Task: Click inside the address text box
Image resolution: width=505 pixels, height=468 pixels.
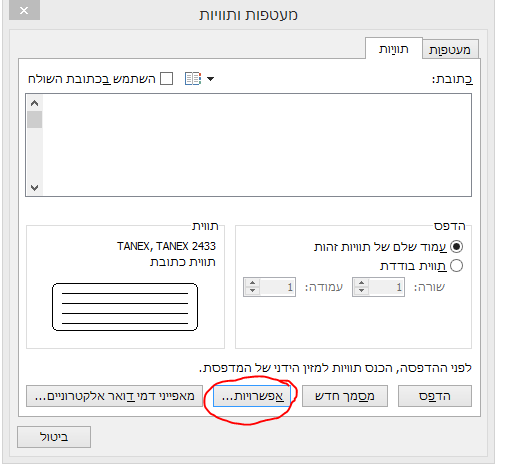Action: point(257,145)
